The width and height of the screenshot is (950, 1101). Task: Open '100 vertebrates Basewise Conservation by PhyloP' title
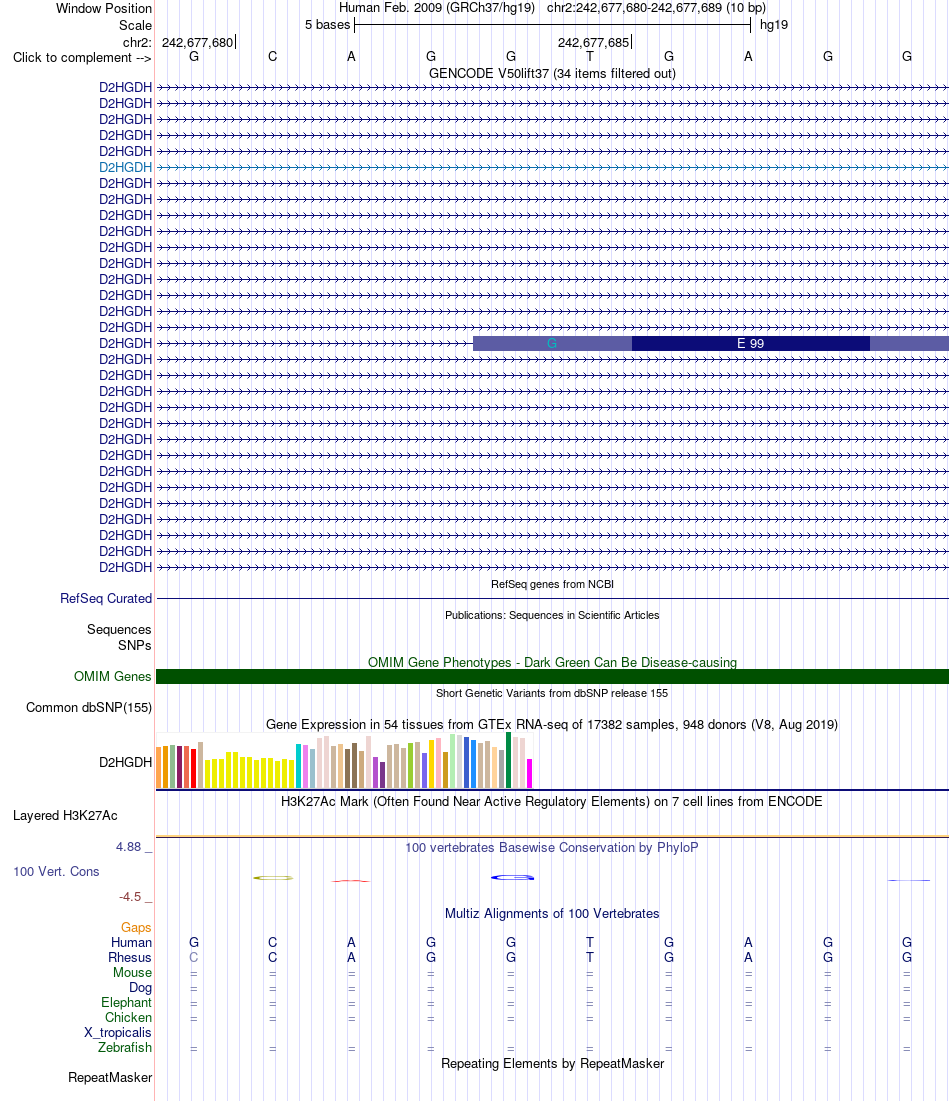[x=552, y=848]
